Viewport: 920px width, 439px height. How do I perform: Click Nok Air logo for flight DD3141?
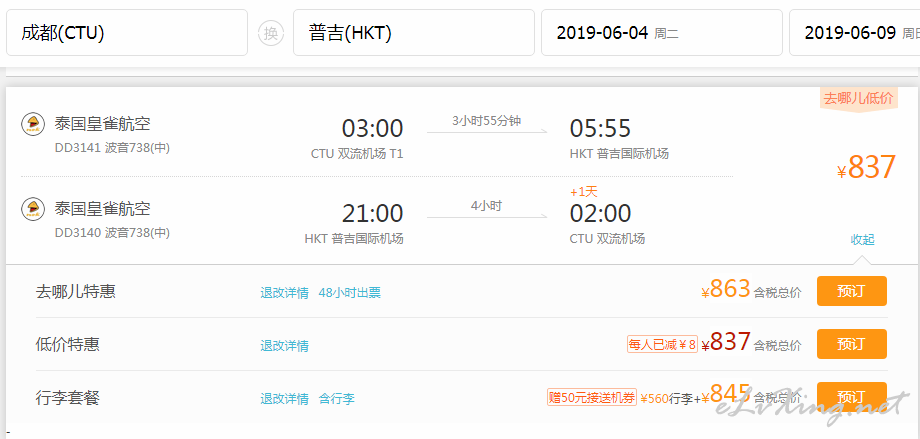33,124
